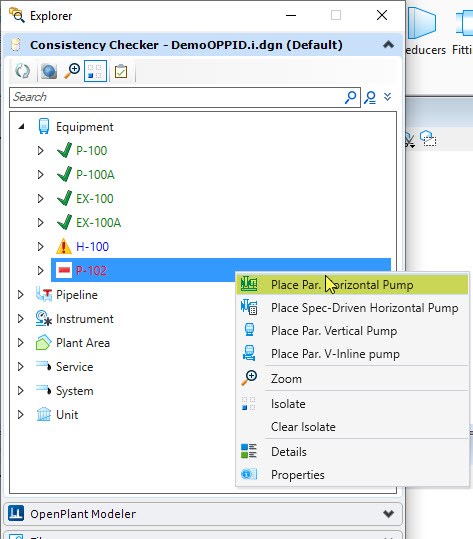Click the refresh icon in Consistency Checker toolbar

23,72
